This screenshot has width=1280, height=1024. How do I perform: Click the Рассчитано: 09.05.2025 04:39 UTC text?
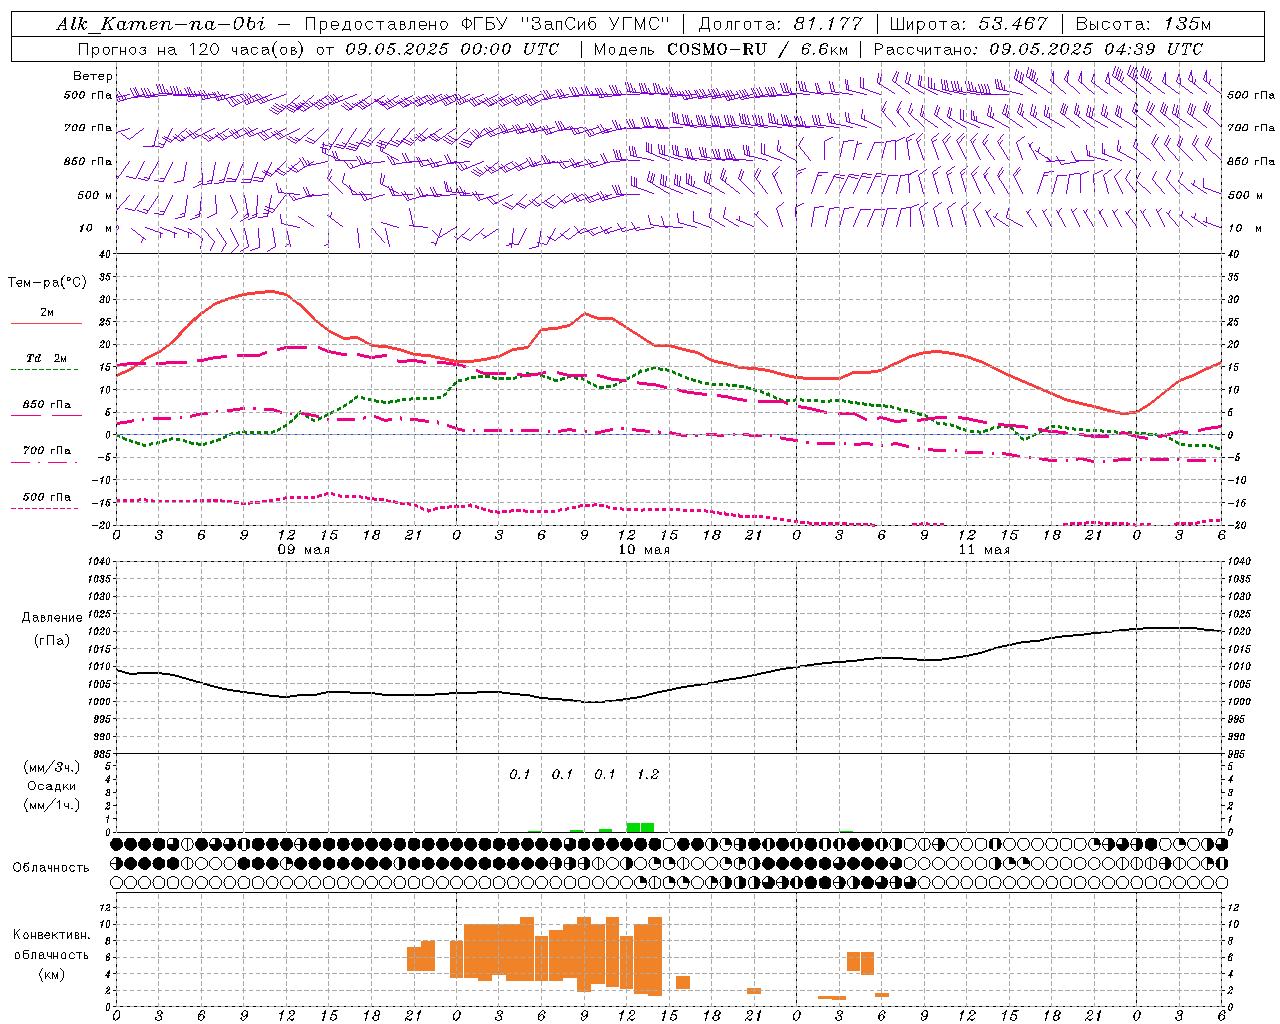coord(1038,49)
